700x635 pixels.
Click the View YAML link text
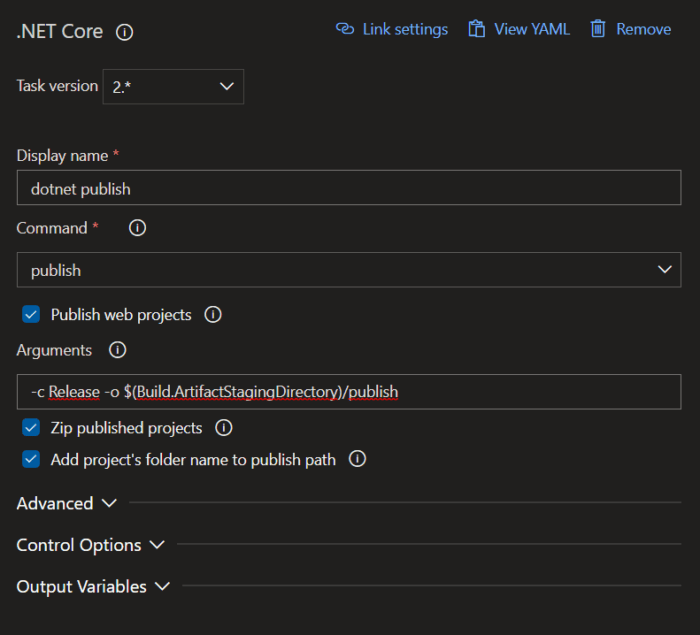pyautogui.click(x=531, y=29)
